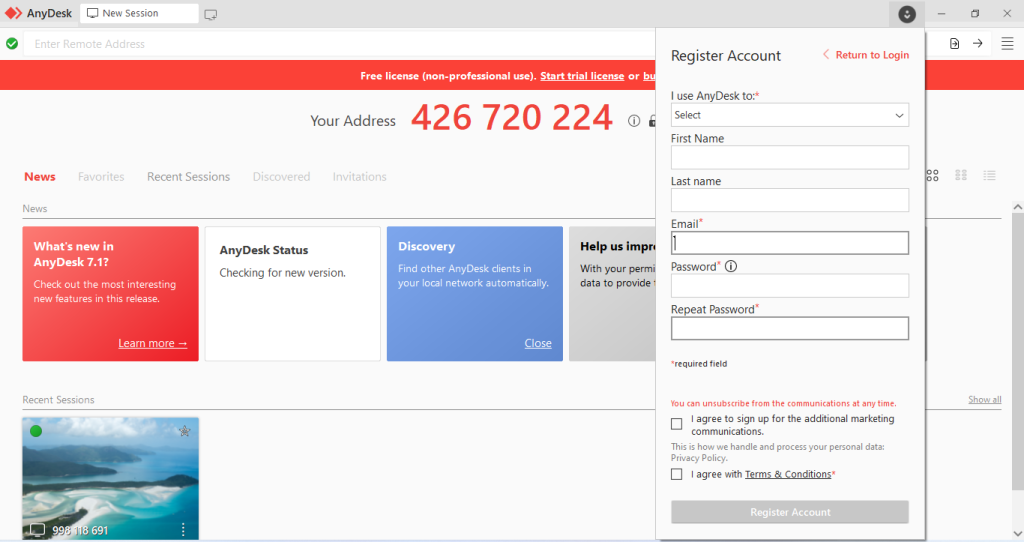
Task: Focus the First Name field
Action: coord(790,157)
